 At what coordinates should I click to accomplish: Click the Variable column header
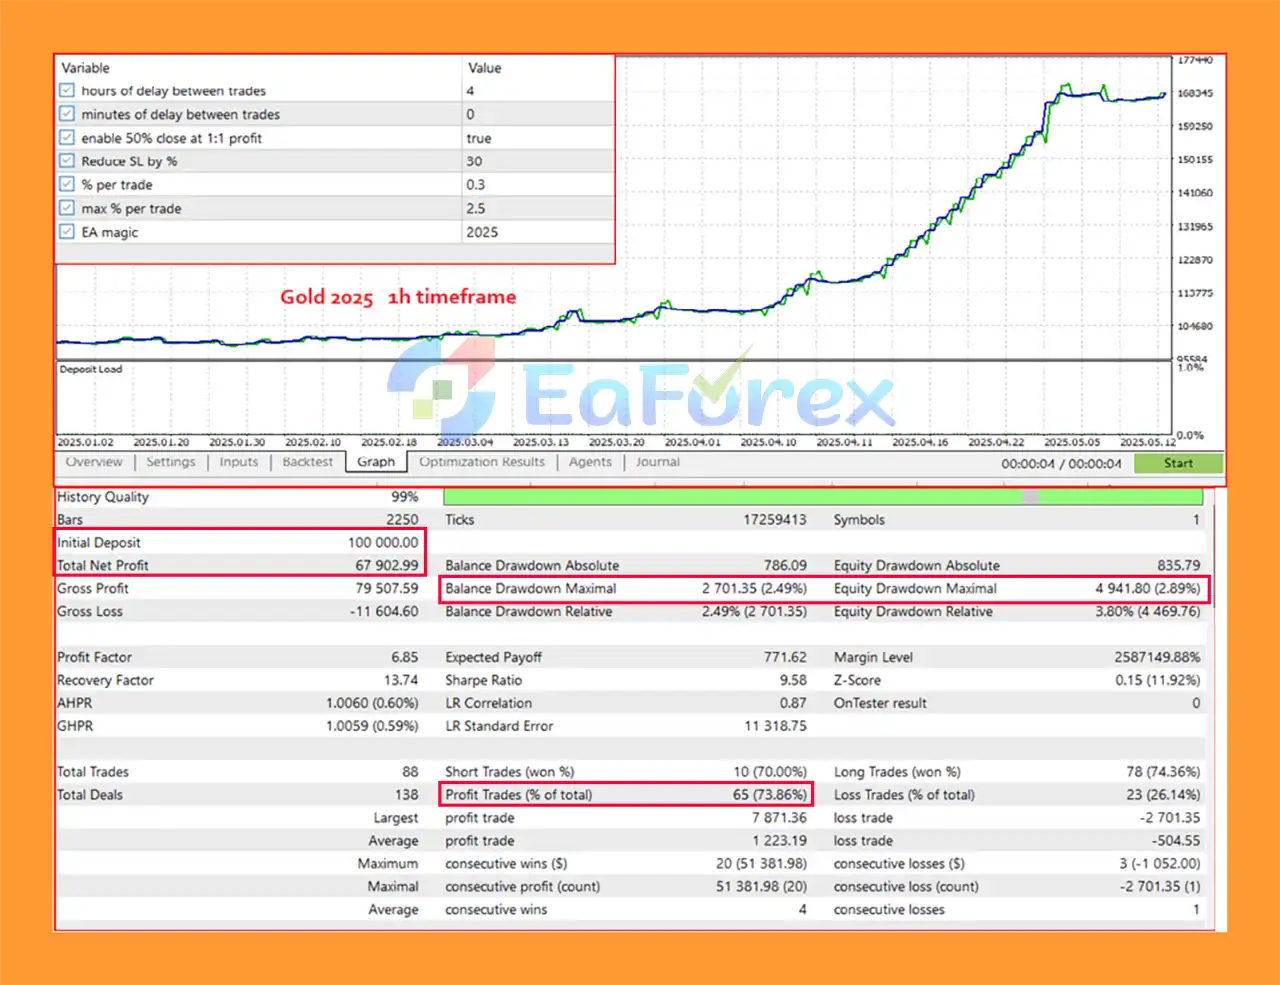pyautogui.click(x=86, y=68)
